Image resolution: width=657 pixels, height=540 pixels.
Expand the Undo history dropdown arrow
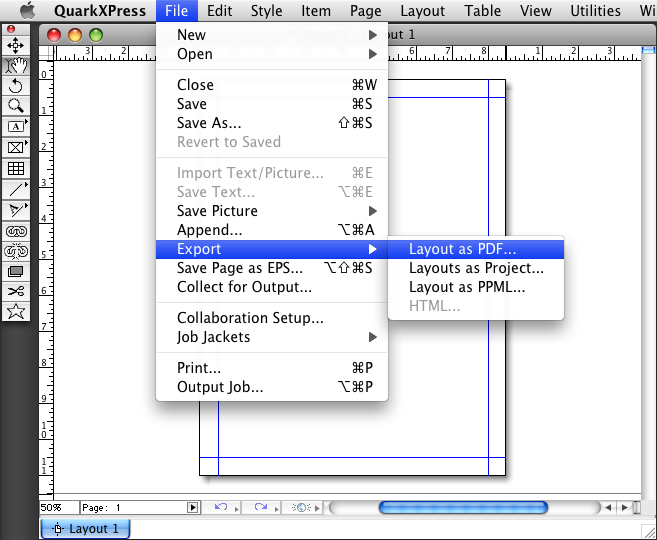[236, 509]
